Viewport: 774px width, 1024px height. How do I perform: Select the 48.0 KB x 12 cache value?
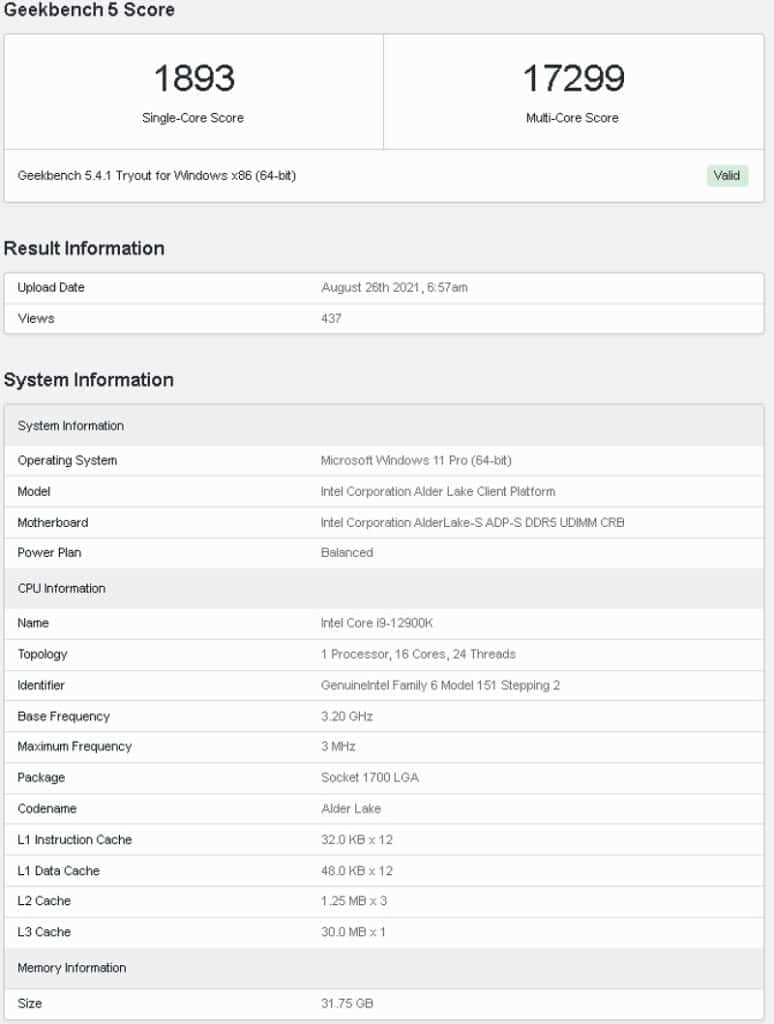pos(357,871)
